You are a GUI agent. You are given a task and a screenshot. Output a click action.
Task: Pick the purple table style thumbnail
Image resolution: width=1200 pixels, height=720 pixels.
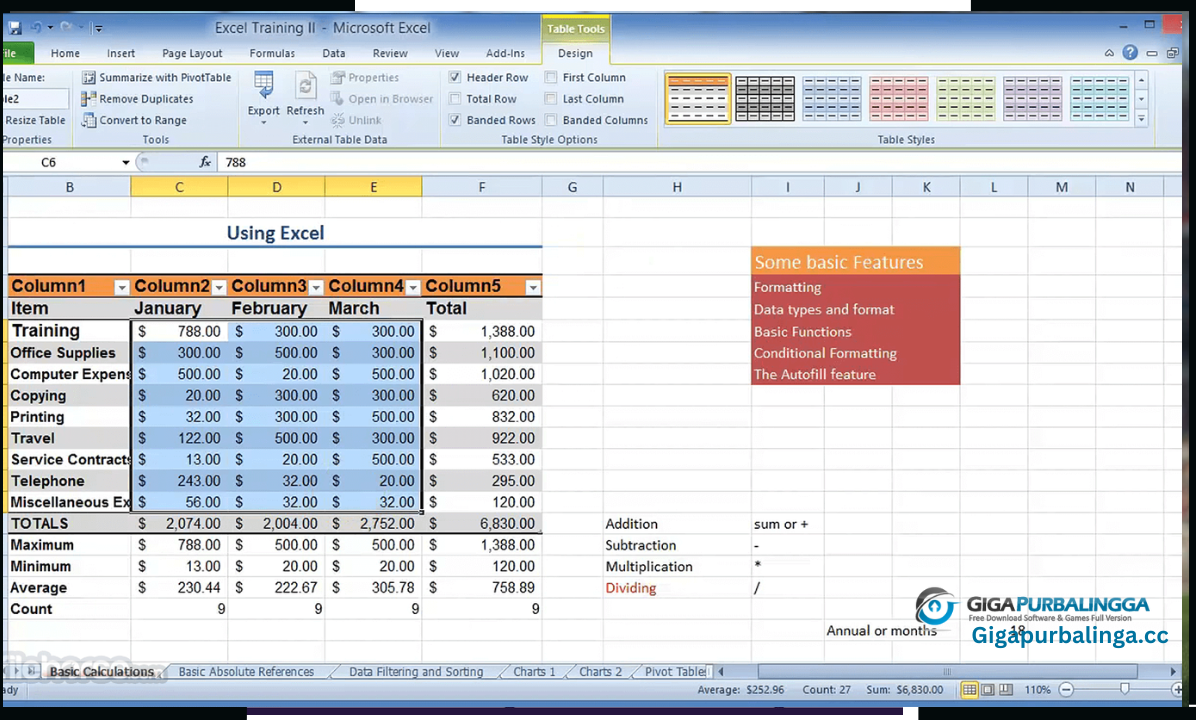point(1033,99)
